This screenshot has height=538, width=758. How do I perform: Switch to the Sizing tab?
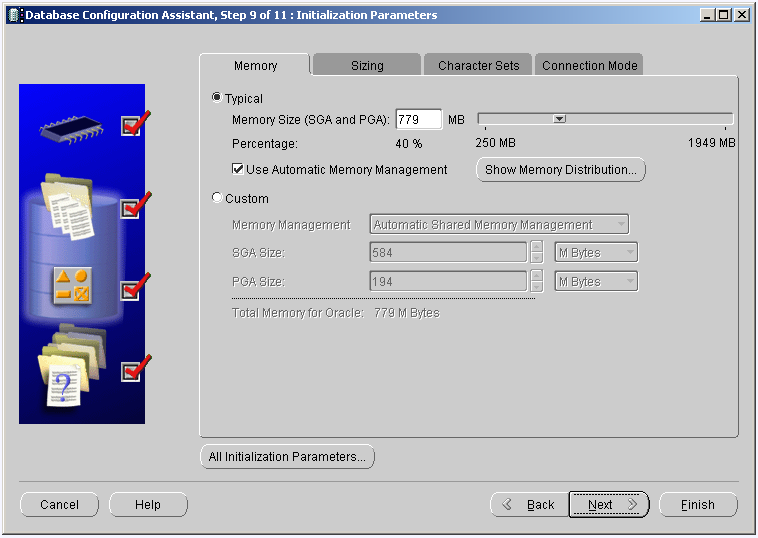point(367,65)
